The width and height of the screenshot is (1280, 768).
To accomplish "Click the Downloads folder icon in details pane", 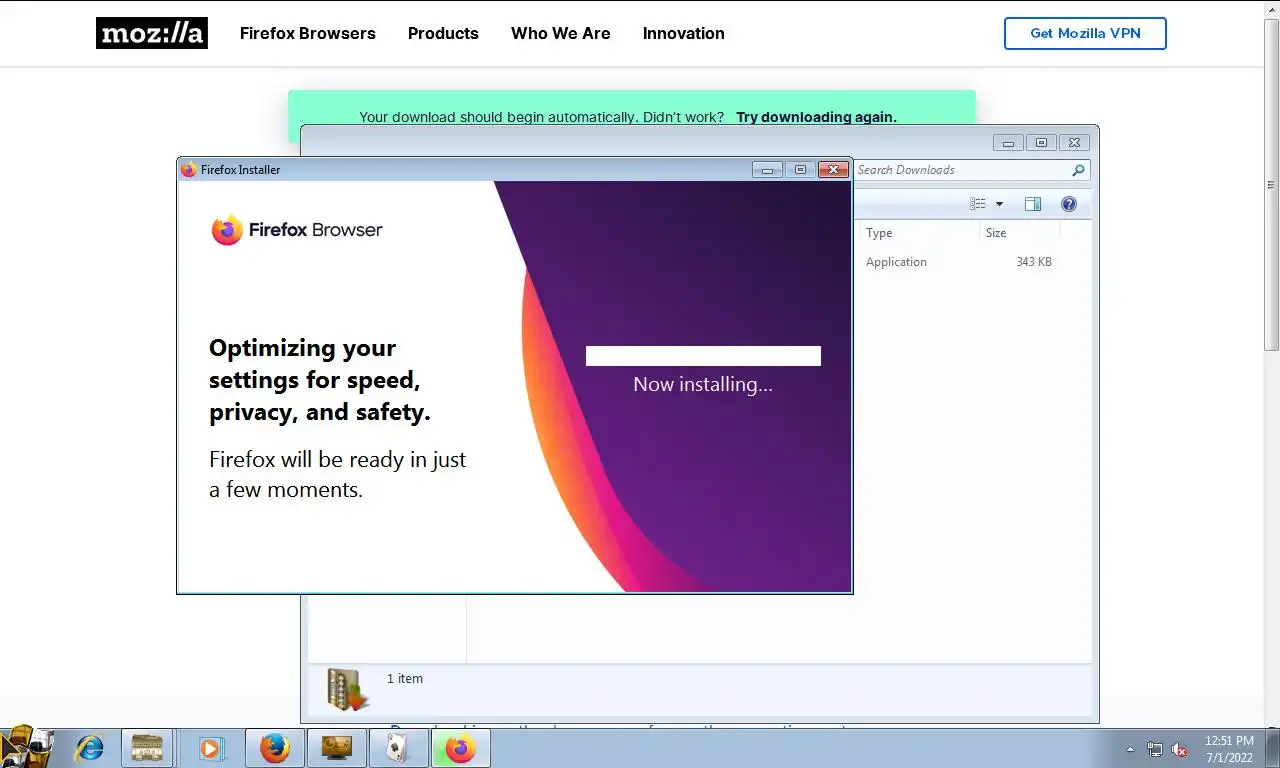I will click(348, 689).
